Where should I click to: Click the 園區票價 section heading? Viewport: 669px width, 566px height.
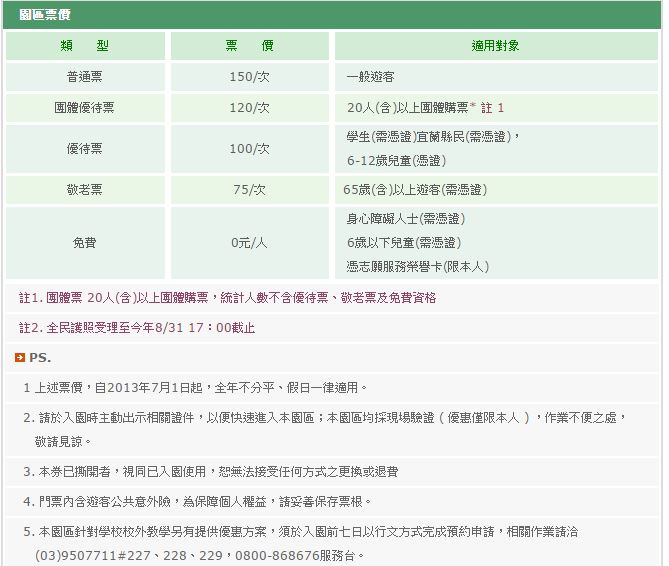coord(45,17)
